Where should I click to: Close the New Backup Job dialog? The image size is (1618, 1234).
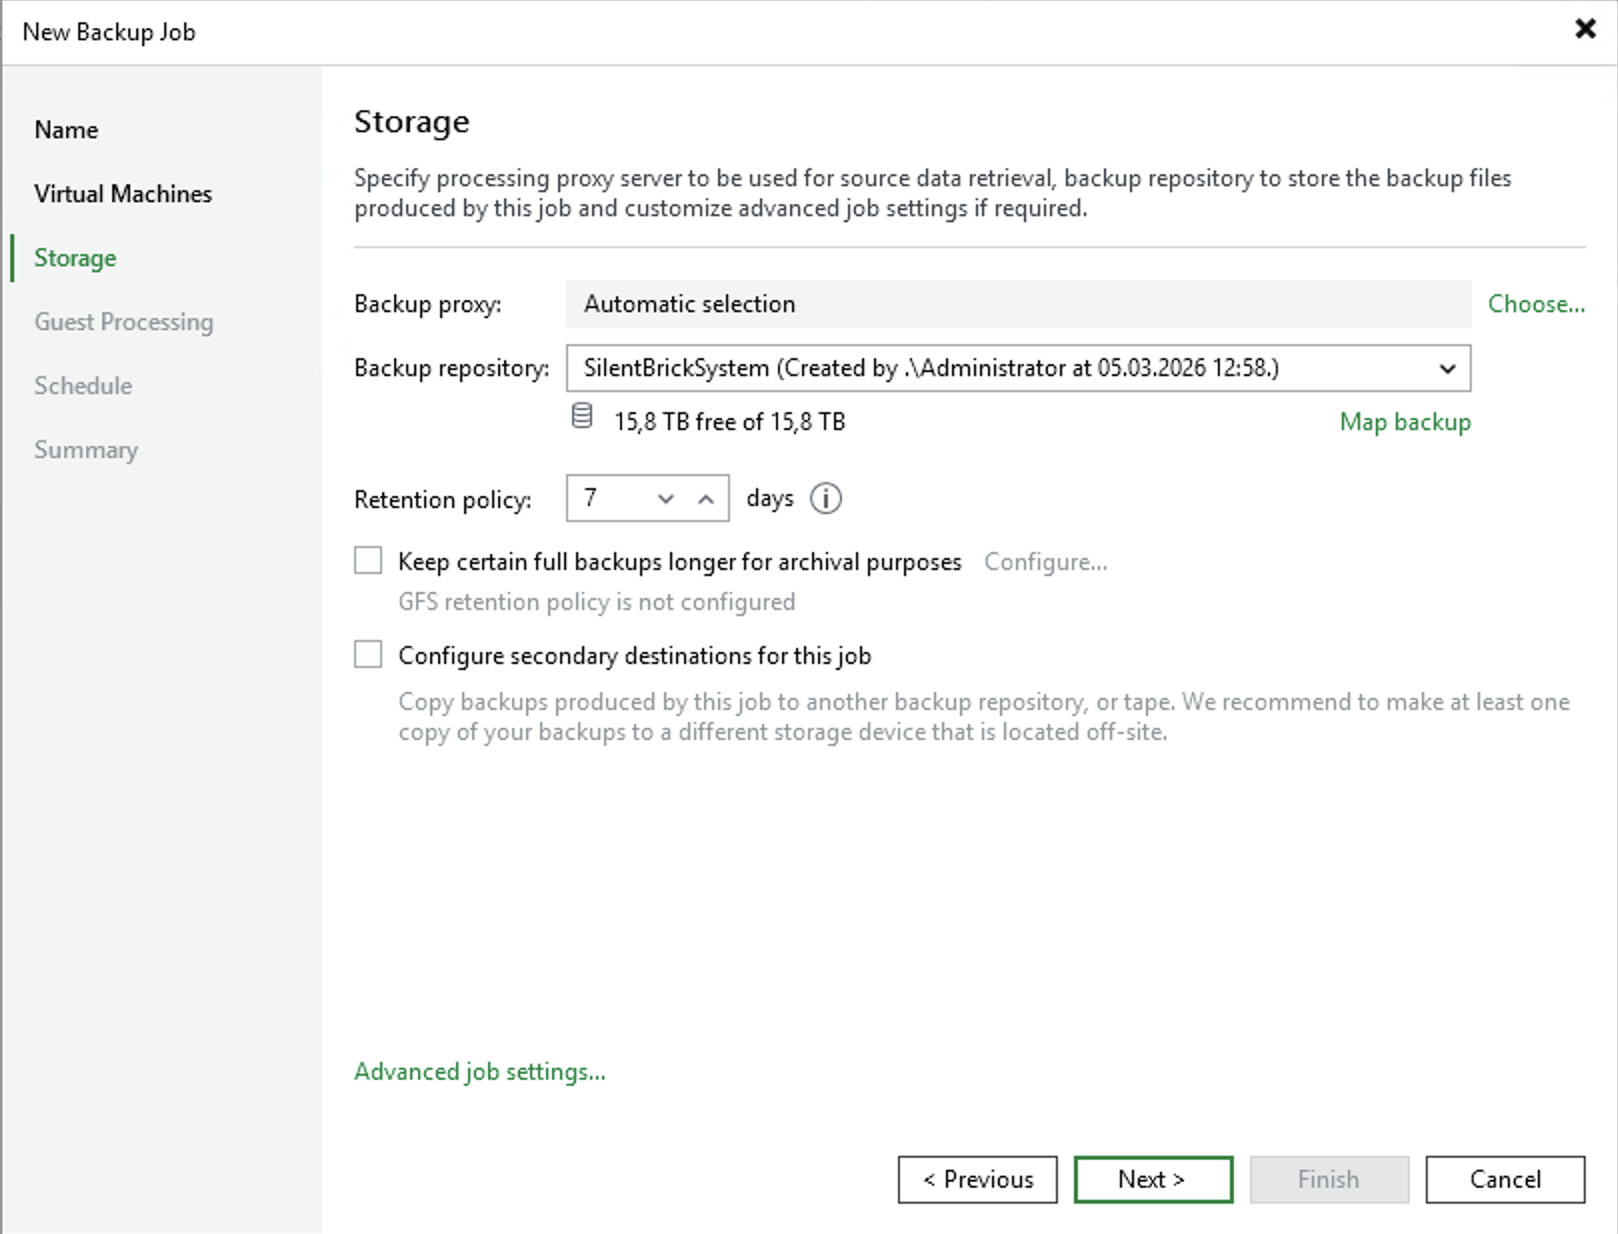1585,29
